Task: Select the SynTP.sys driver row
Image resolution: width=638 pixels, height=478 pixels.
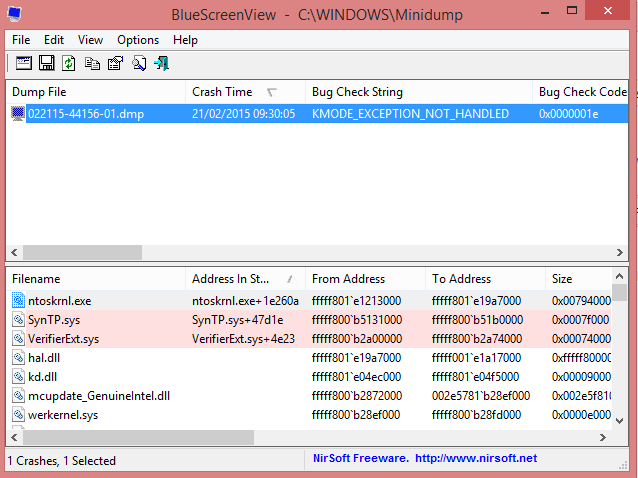Action: pos(309,320)
